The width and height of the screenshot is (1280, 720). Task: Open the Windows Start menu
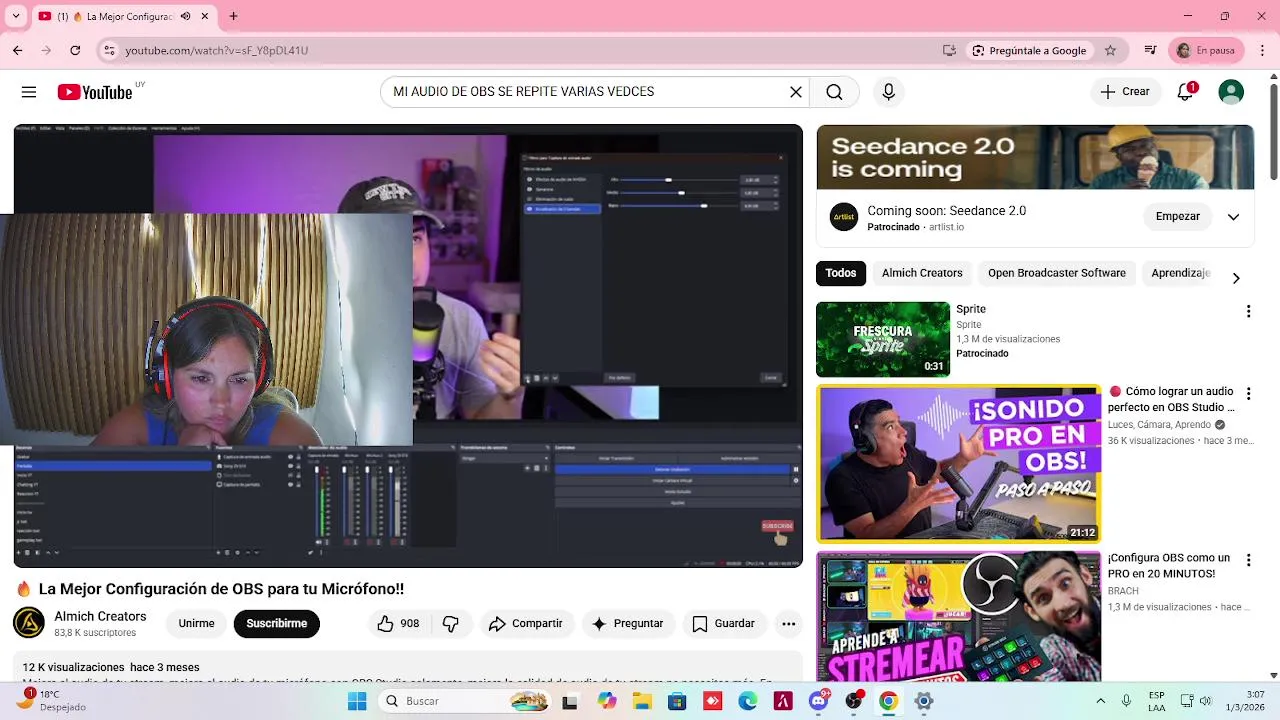tap(357, 701)
